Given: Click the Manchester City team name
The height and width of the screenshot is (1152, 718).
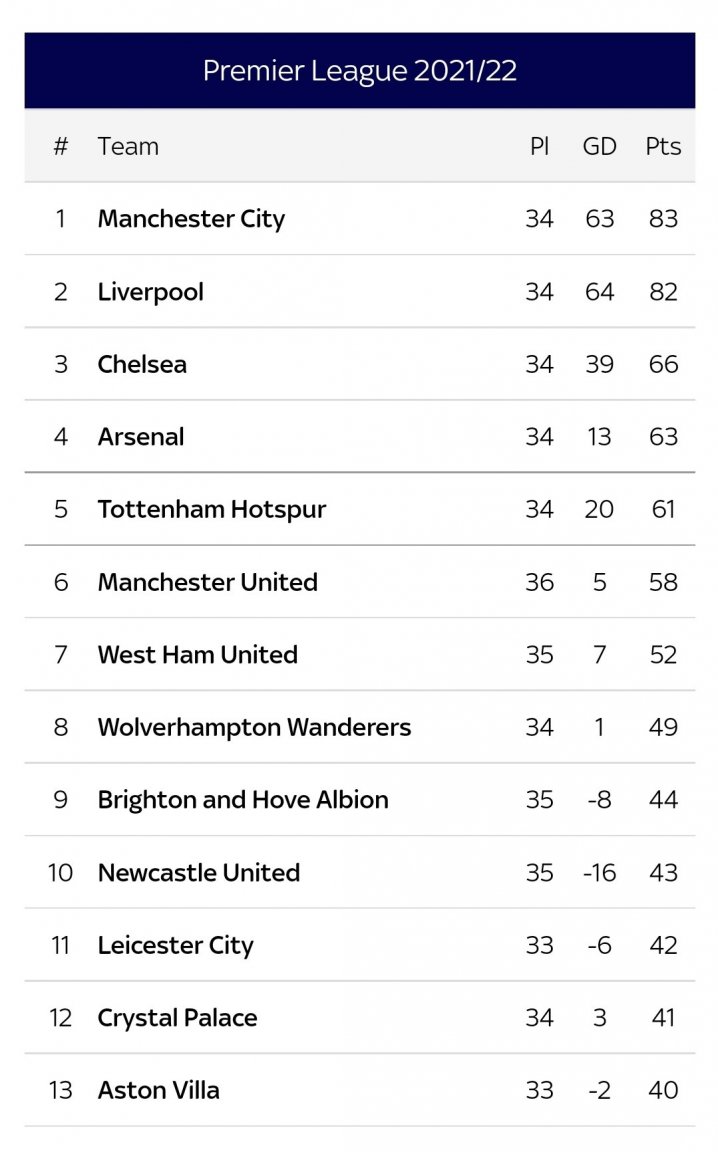Looking at the screenshot, I should pos(191,219).
